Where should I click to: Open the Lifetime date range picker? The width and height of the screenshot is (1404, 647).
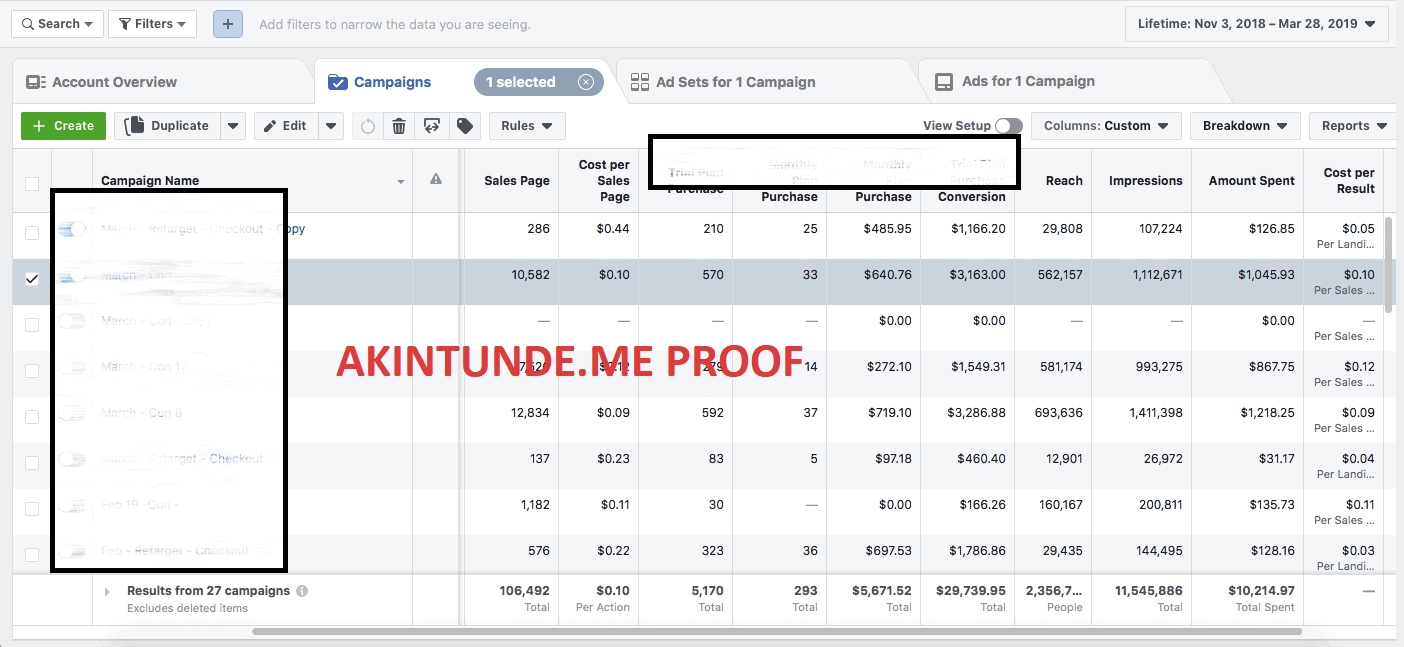pos(1255,24)
